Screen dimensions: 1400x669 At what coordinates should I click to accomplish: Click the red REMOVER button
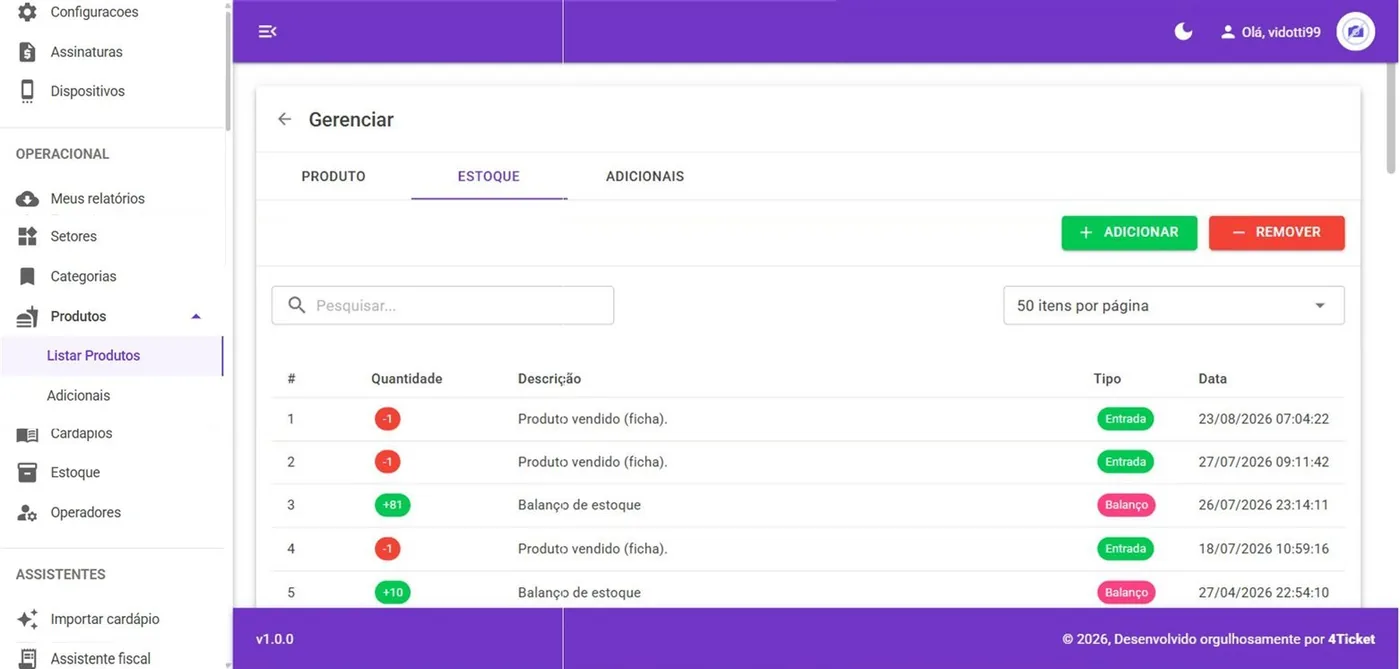point(1276,232)
